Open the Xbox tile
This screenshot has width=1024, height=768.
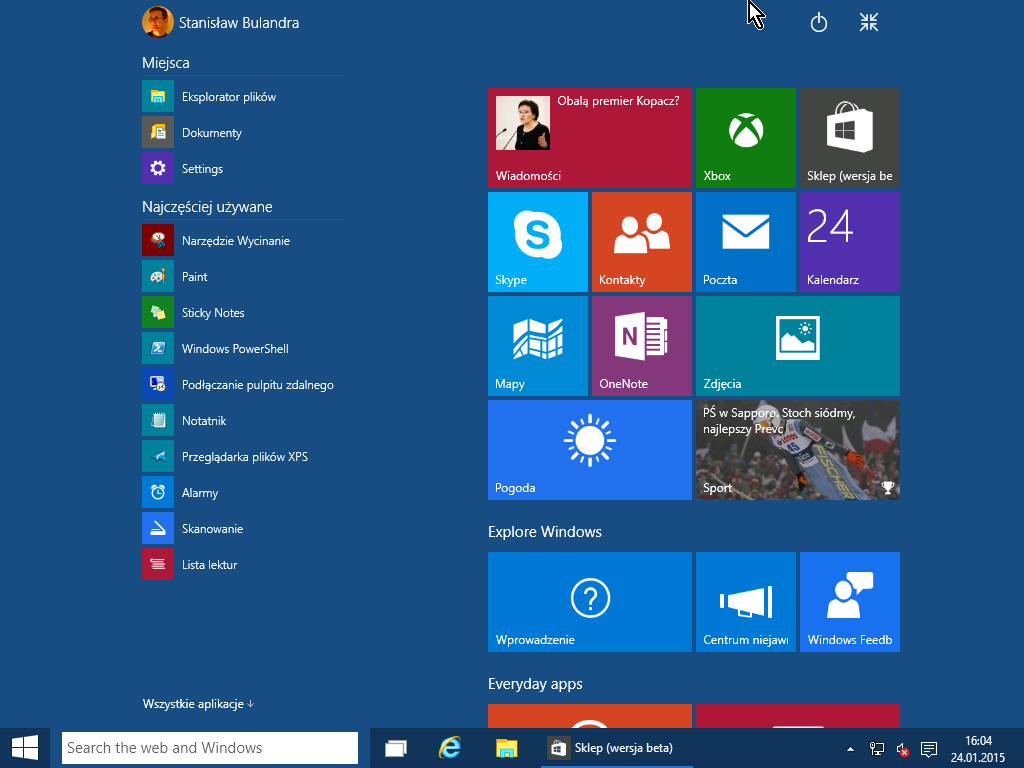tap(745, 137)
